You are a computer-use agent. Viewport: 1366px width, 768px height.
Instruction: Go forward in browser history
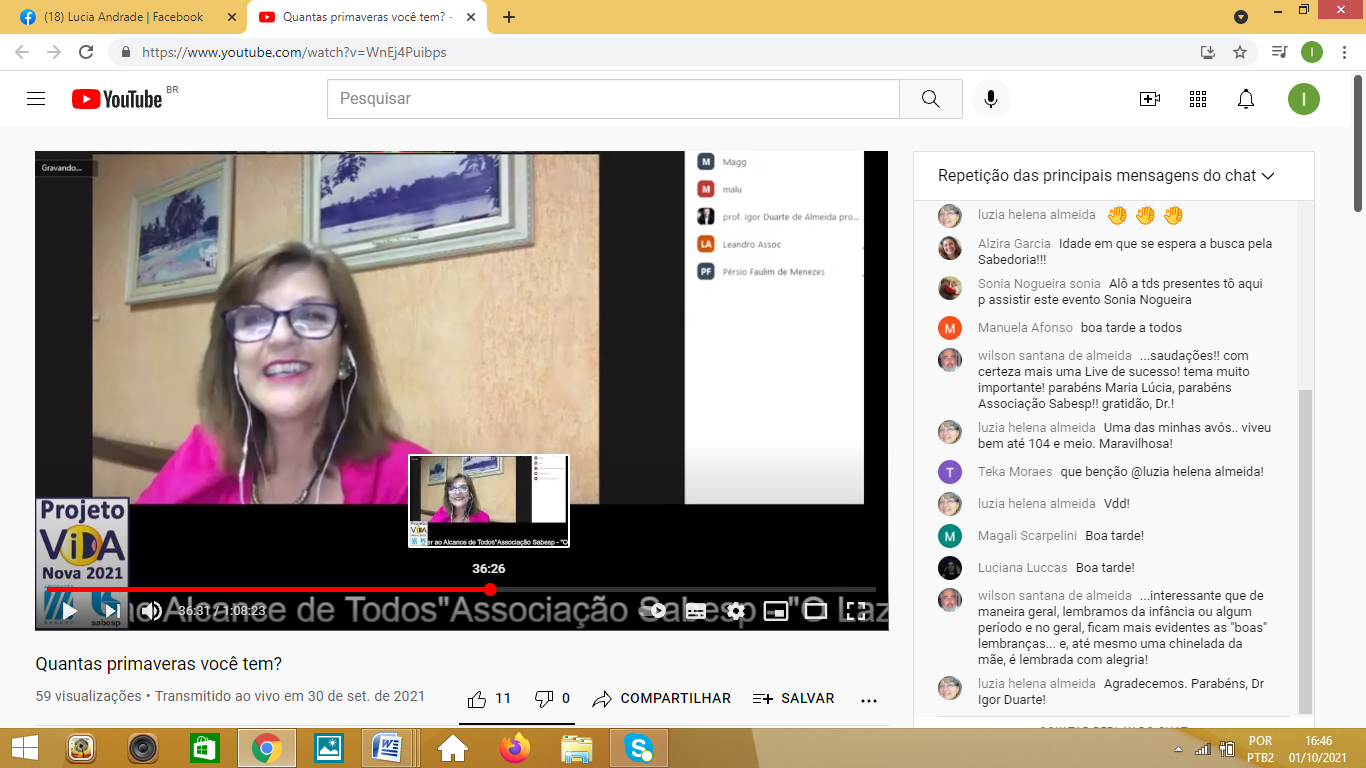(x=54, y=52)
